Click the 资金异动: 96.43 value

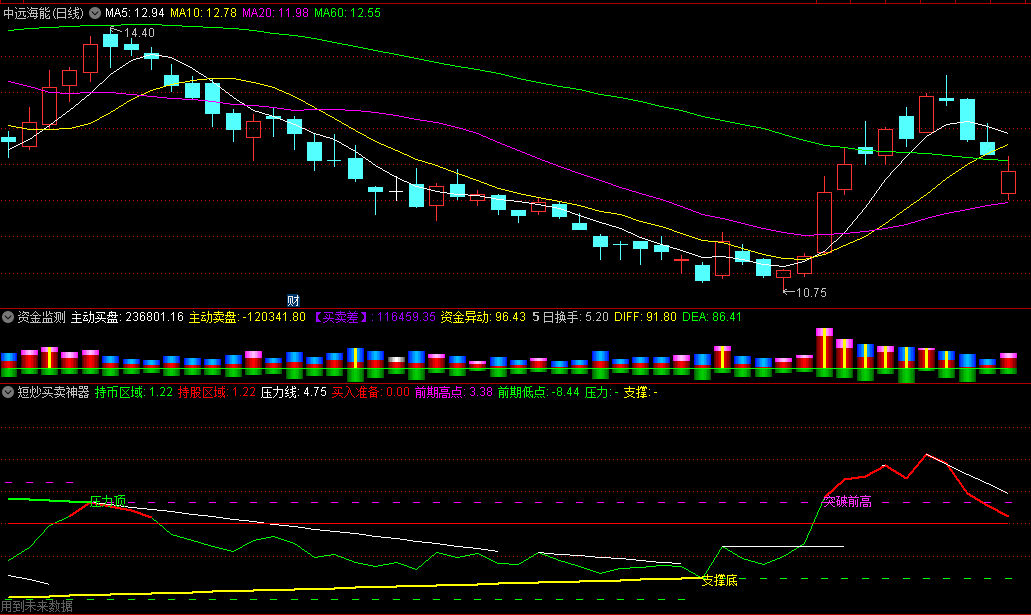point(483,317)
